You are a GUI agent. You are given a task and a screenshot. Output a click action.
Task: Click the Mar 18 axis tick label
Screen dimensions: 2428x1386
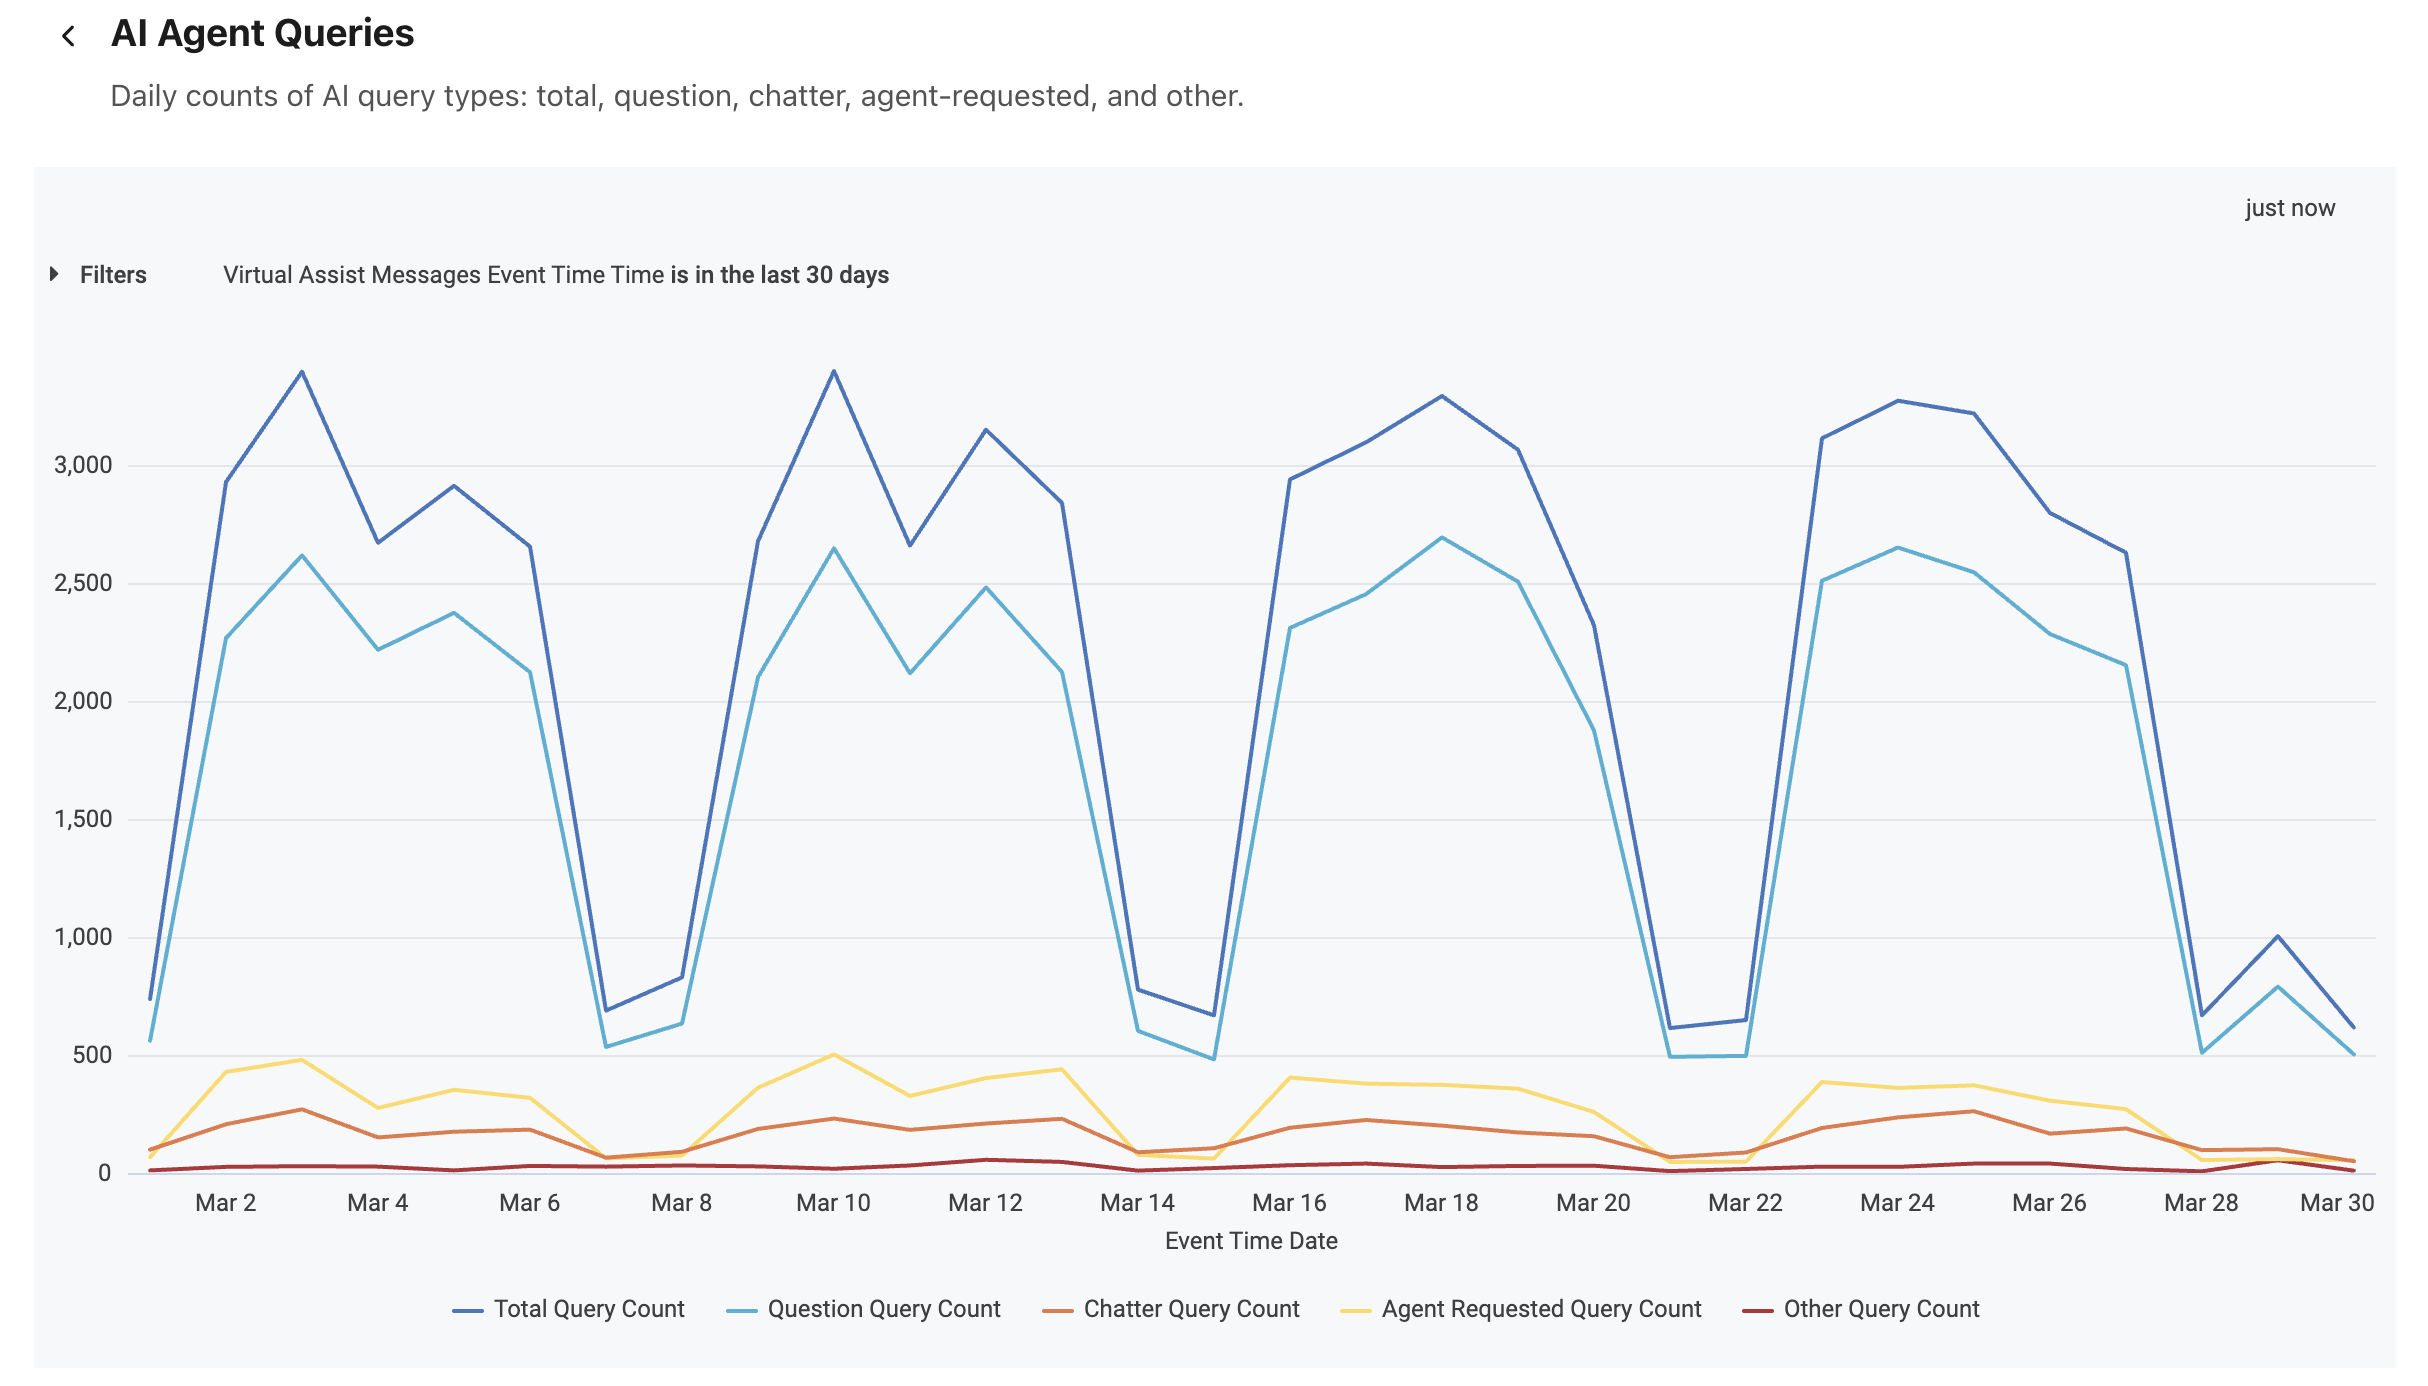click(x=1441, y=1202)
